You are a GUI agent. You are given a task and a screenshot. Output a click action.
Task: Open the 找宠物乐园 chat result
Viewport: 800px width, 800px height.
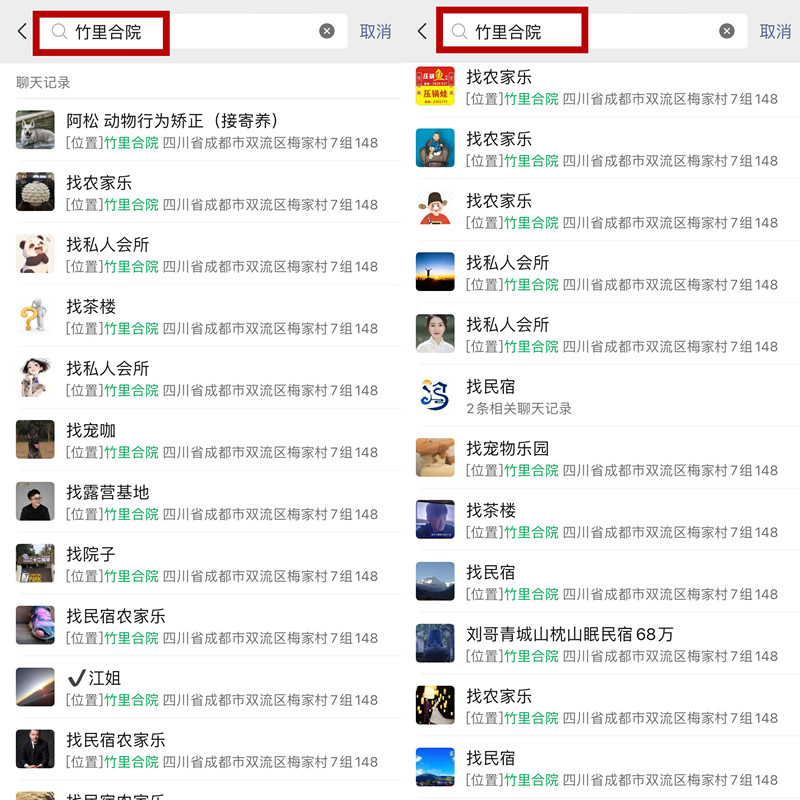[608, 458]
